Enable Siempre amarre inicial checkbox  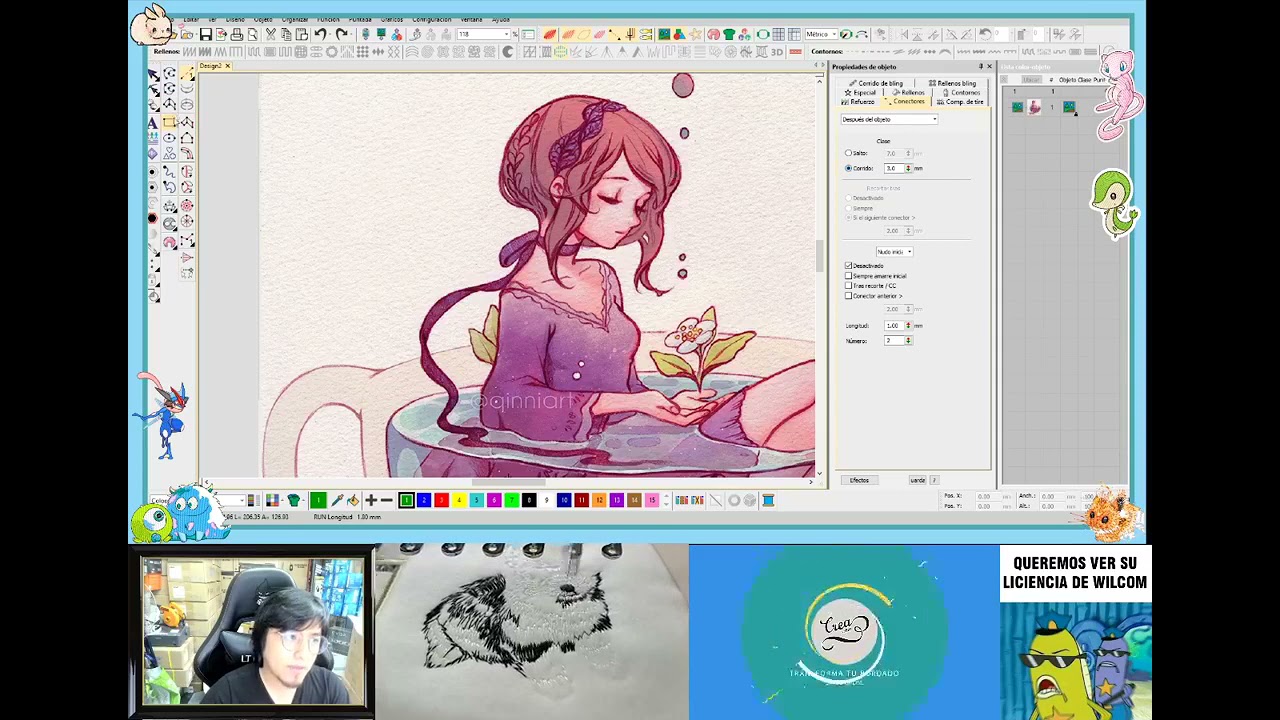[849, 276]
